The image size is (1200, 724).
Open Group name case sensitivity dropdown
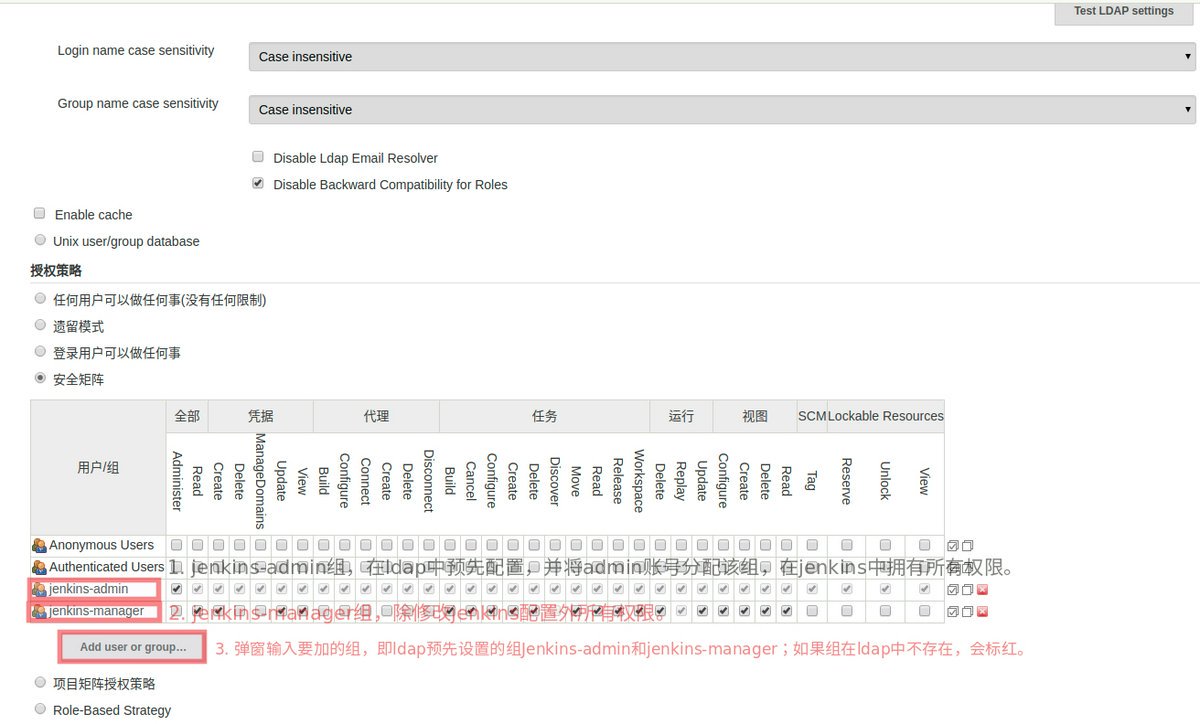click(722, 110)
